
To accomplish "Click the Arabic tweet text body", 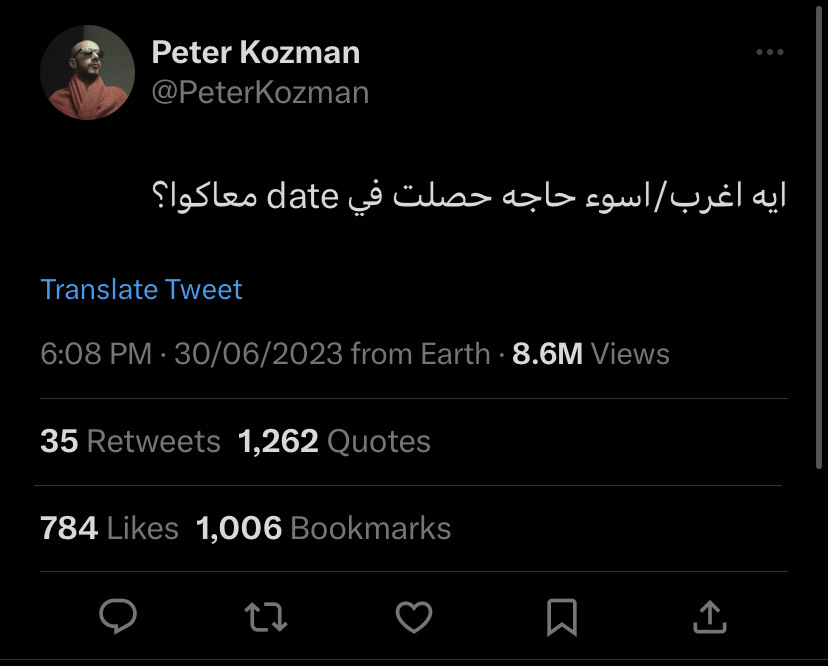I will click(x=469, y=196).
